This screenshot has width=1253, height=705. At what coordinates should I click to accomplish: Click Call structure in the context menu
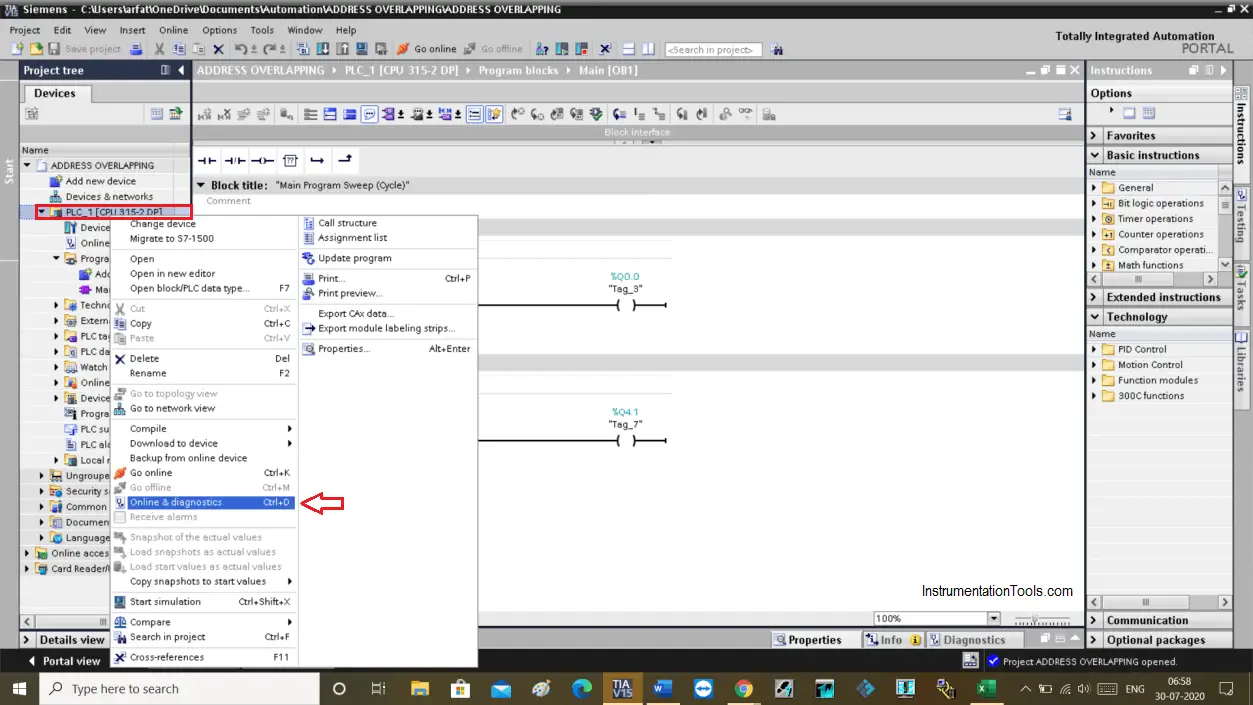(x=386, y=223)
